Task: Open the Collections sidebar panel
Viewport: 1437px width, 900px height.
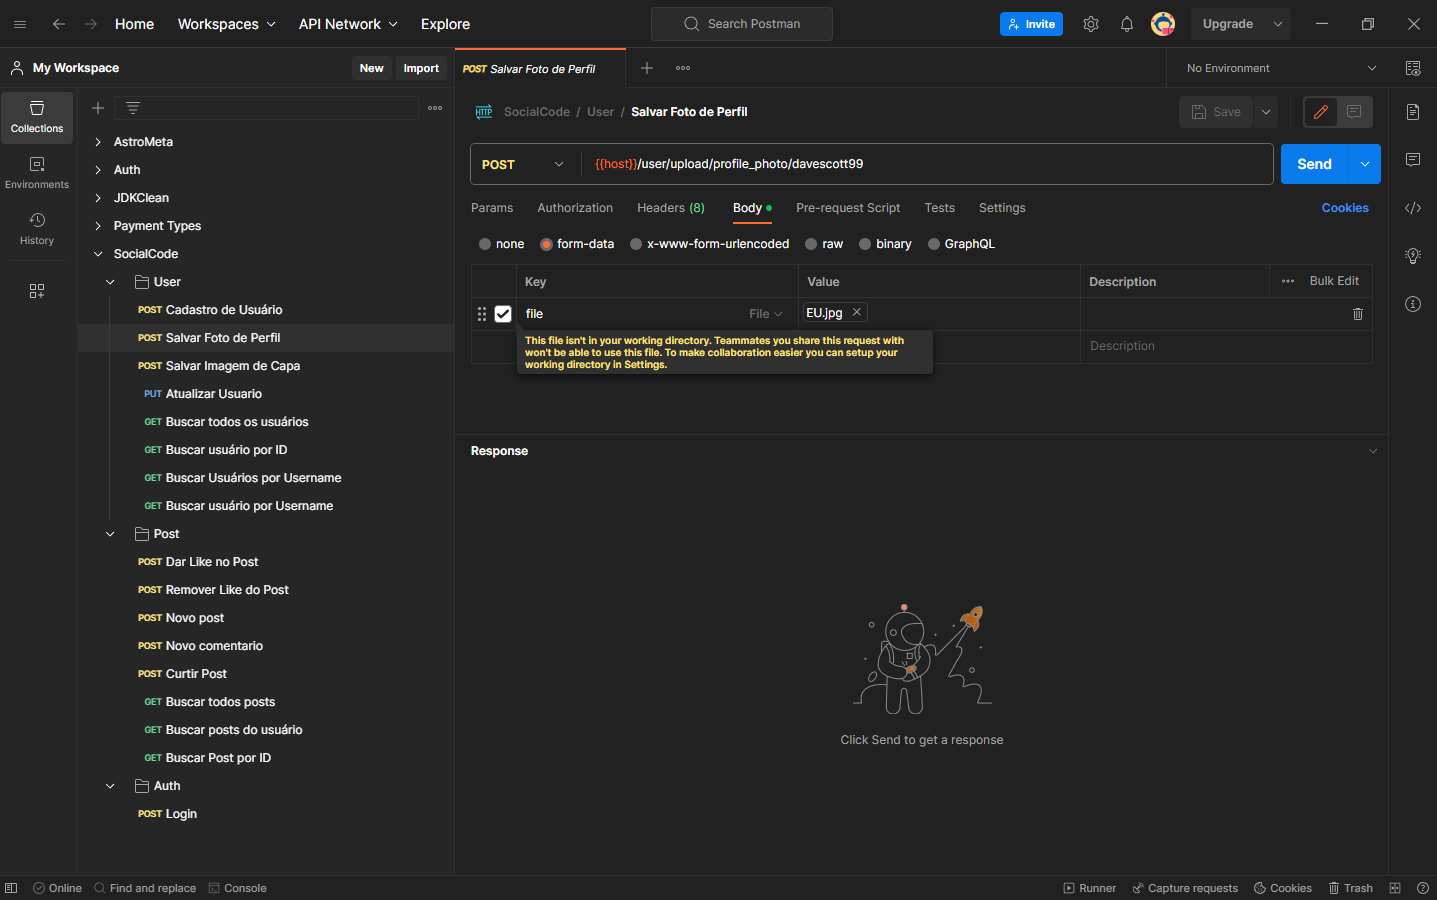Action: (36, 117)
